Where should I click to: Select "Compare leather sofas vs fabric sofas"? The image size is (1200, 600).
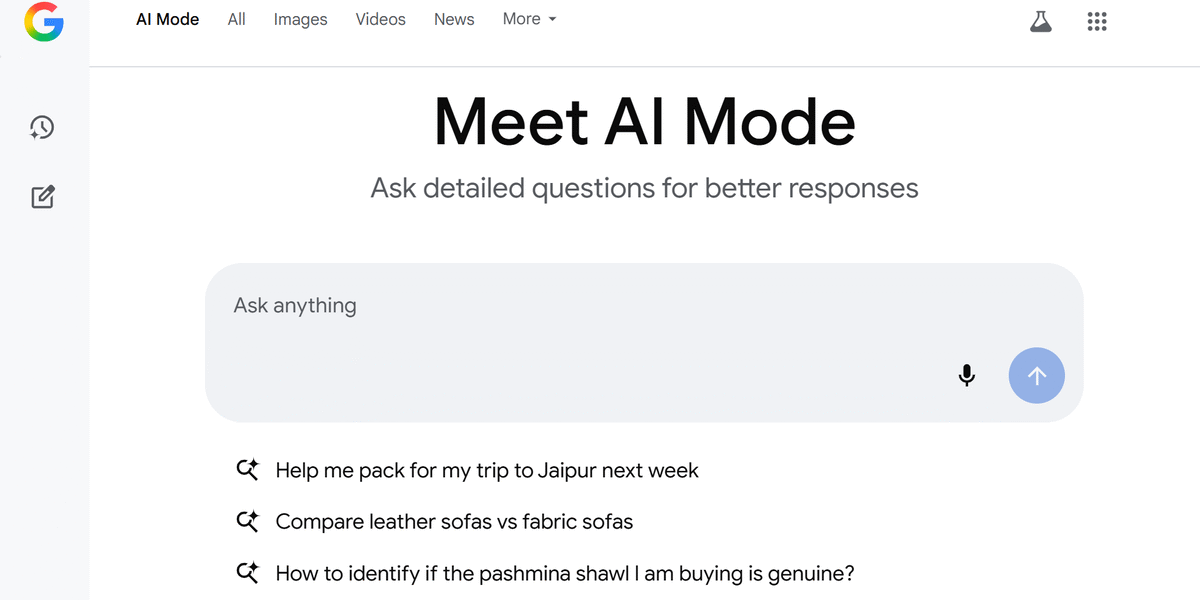click(x=454, y=522)
